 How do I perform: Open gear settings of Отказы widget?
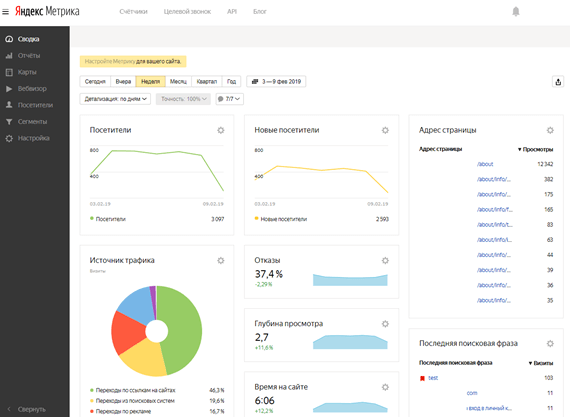(x=385, y=260)
